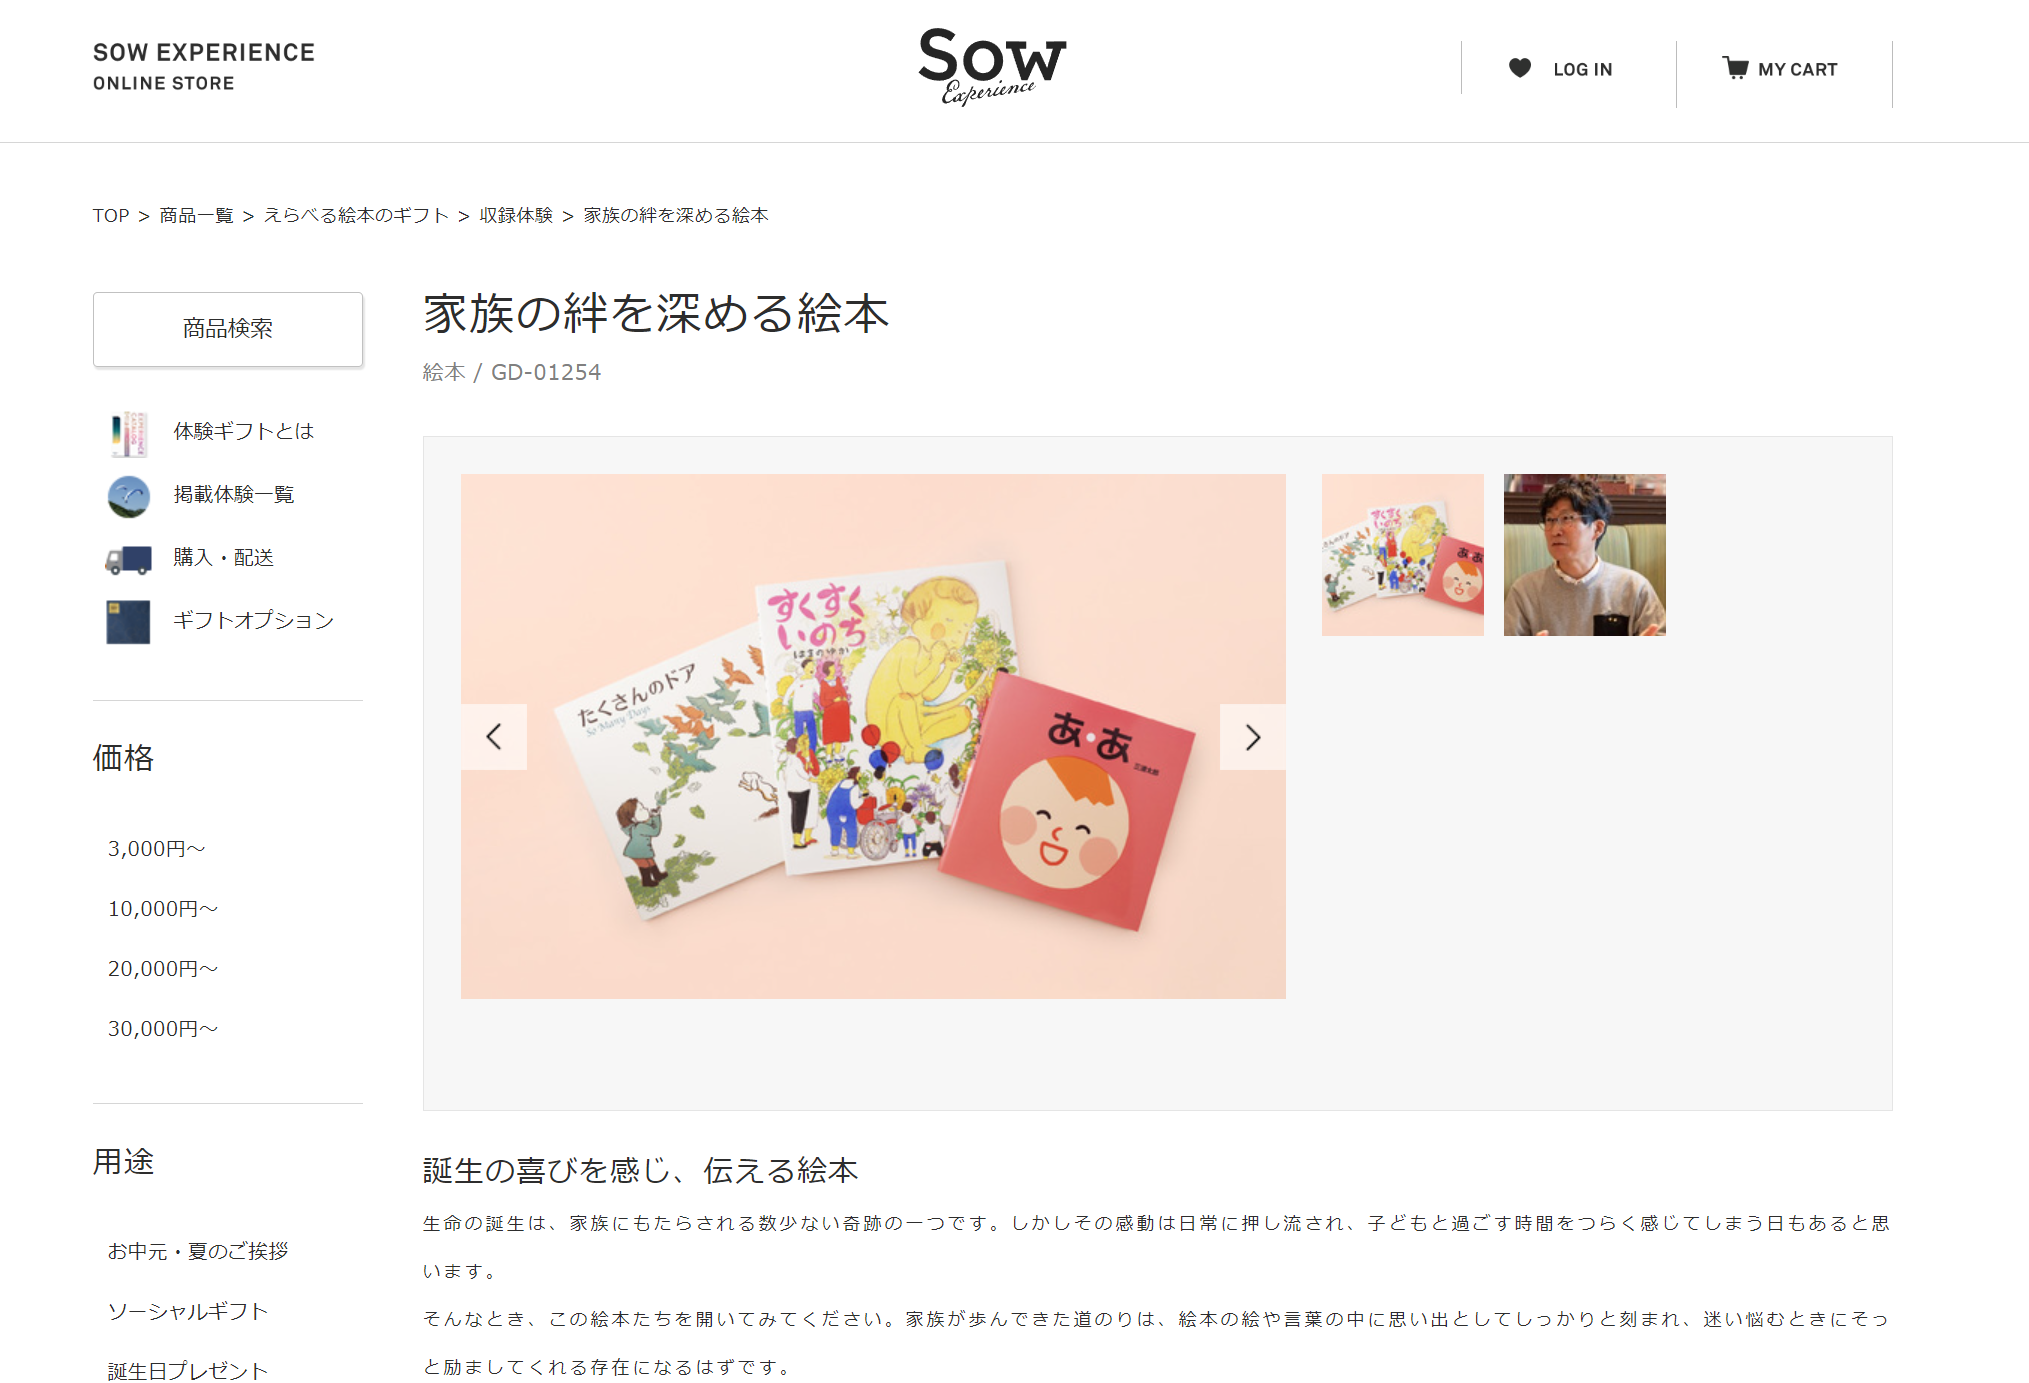Screen dimensions: 2029x1383
Task: Open the shopping cart icon
Action: tap(1735, 68)
